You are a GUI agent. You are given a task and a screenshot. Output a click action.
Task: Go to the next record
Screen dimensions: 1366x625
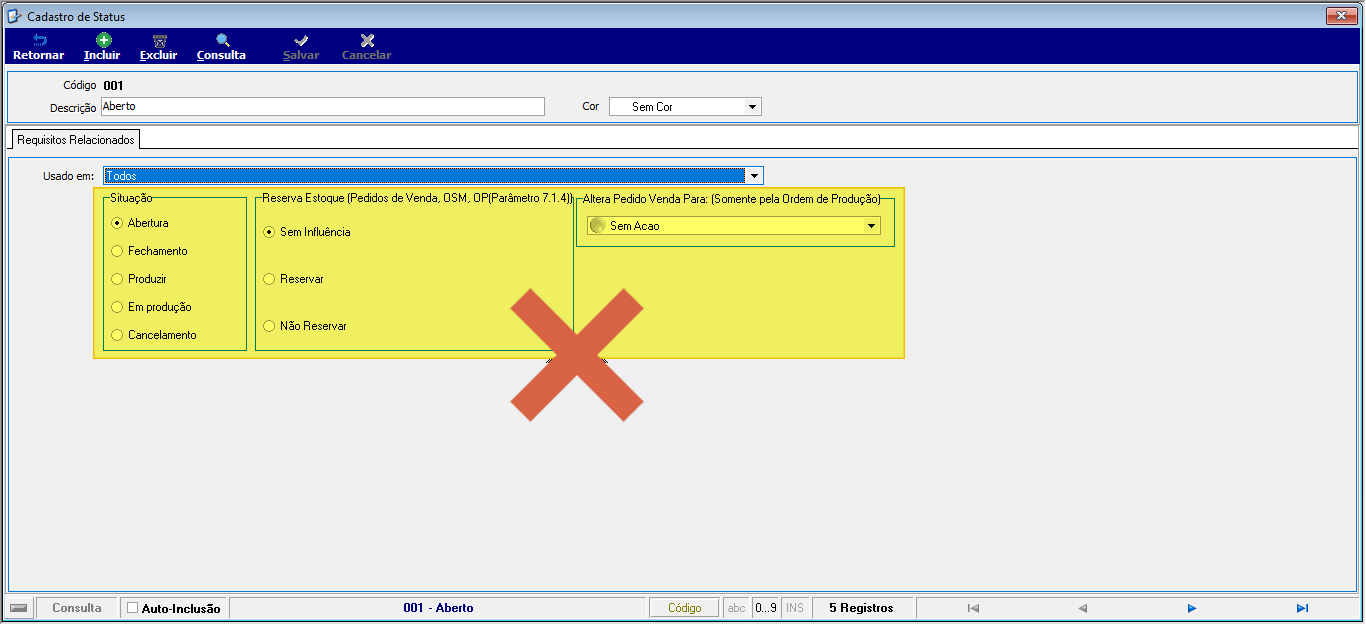pyautogui.click(x=1192, y=608)
